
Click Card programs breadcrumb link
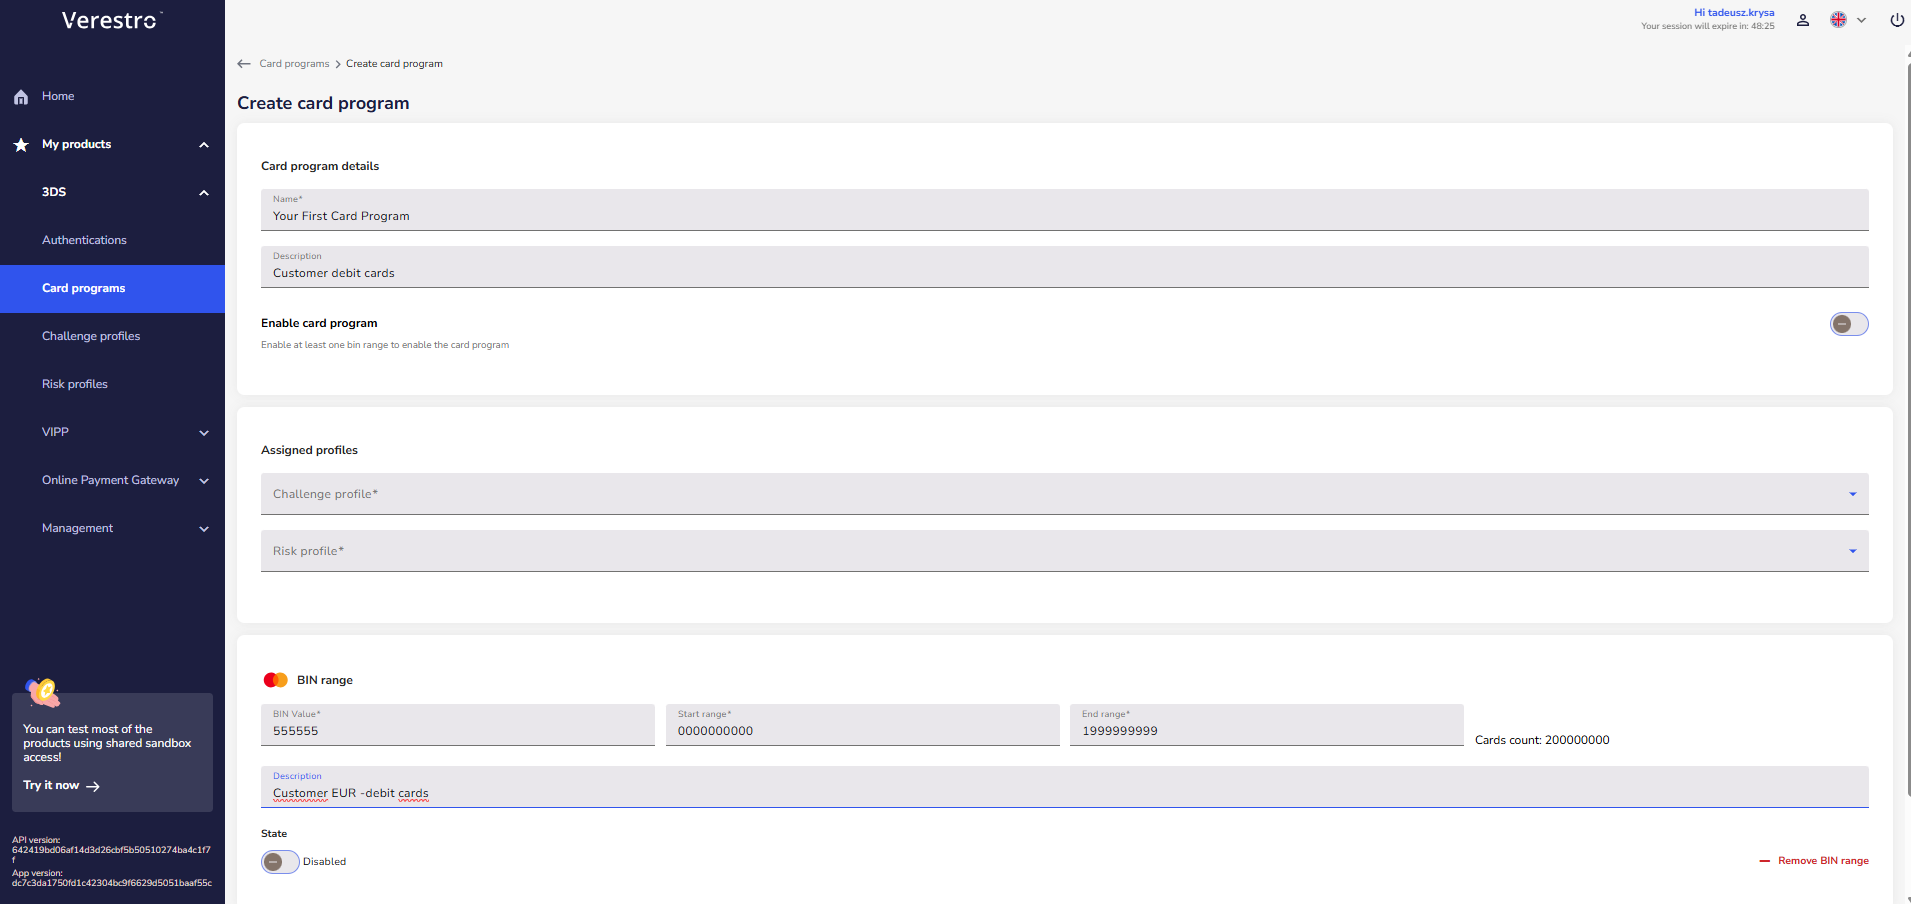294,64
